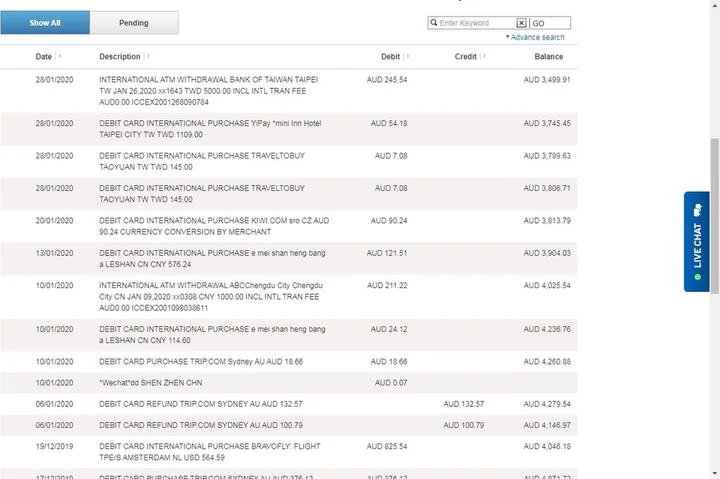The image size is (720, 479).
Task: Select the BRAVOFLY flight purchase transaction
Action: 210,450
